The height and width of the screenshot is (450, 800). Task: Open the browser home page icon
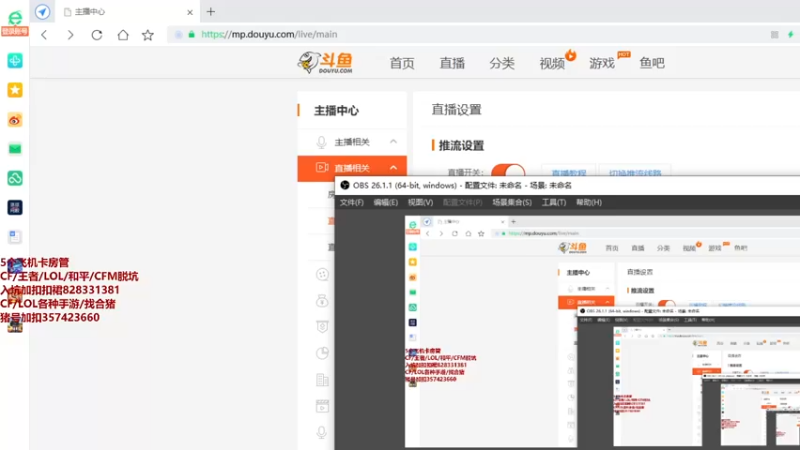(x=123, y=35)
